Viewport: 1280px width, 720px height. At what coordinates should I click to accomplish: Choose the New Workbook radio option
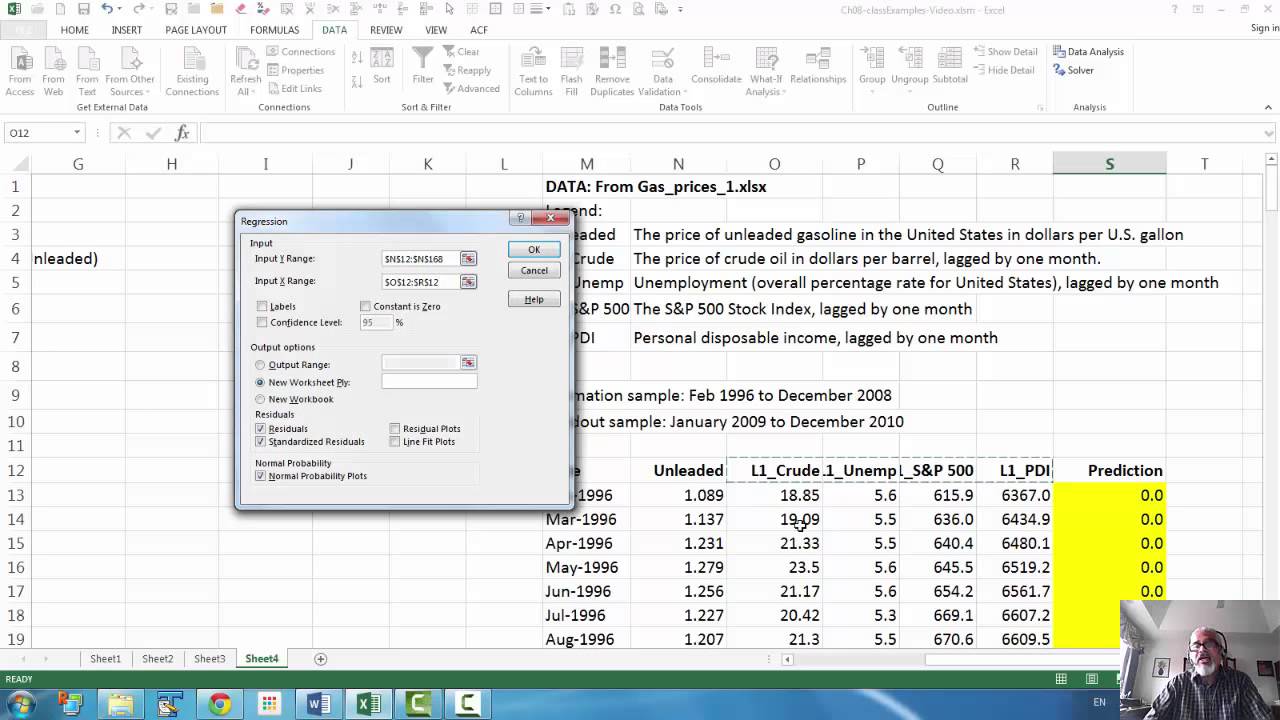(x=261, y=399)
